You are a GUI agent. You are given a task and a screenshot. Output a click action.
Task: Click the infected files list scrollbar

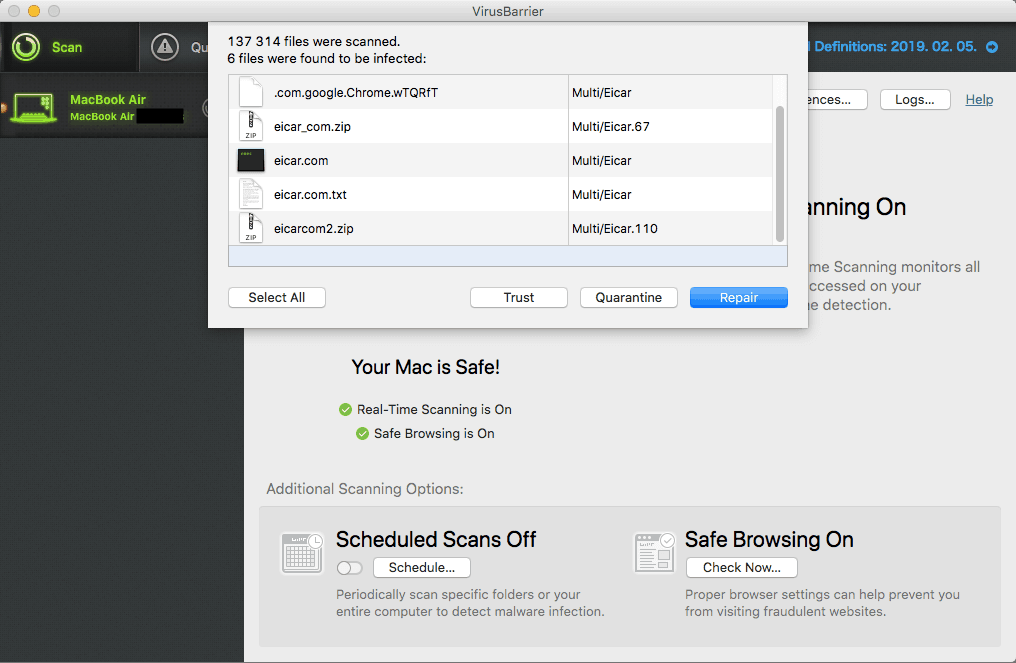(780, 170)
